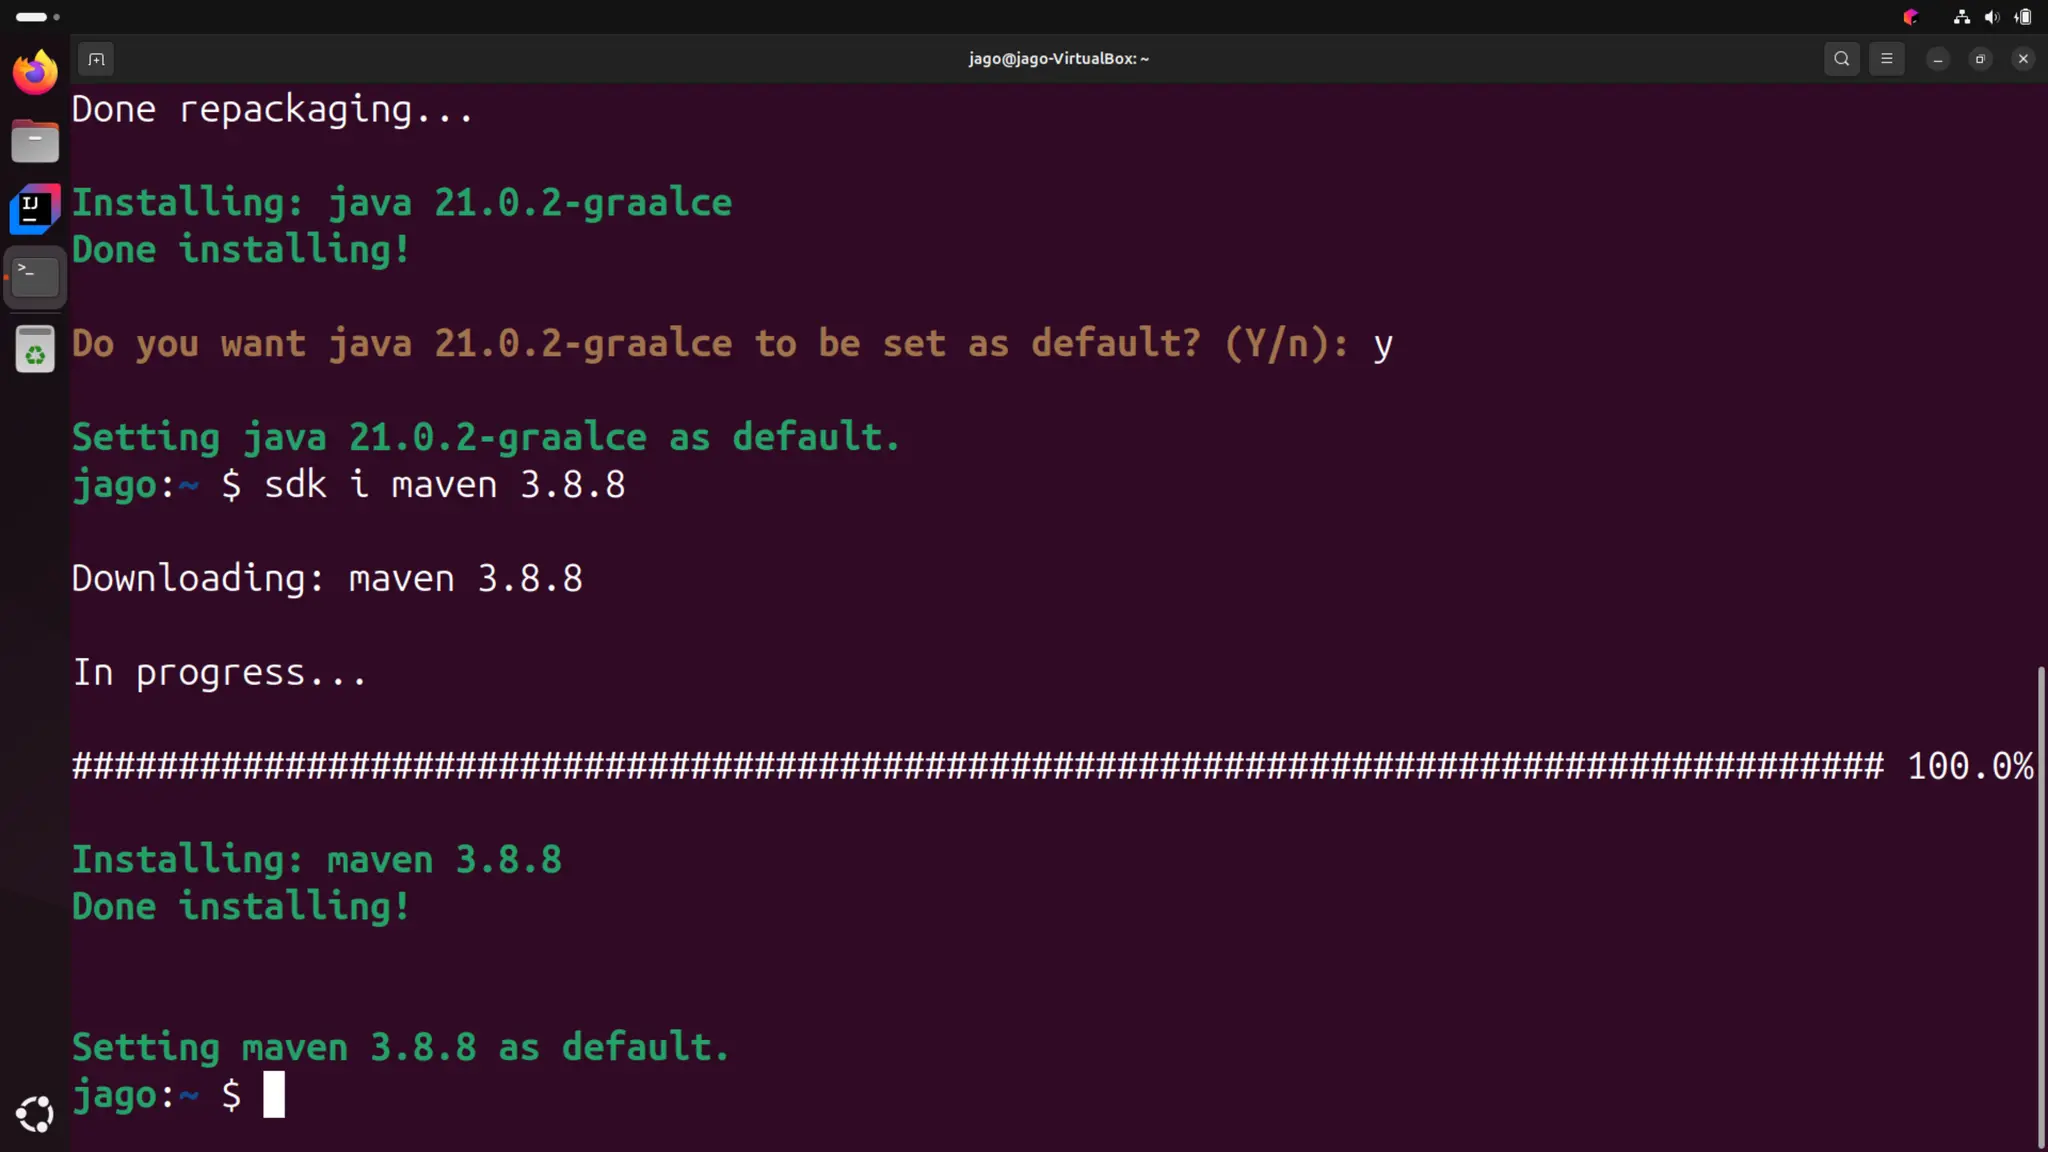Click the jago@jago-VirtualBox window title
Viewport: 2048px width, 1152px height.
coord(1058,59)
